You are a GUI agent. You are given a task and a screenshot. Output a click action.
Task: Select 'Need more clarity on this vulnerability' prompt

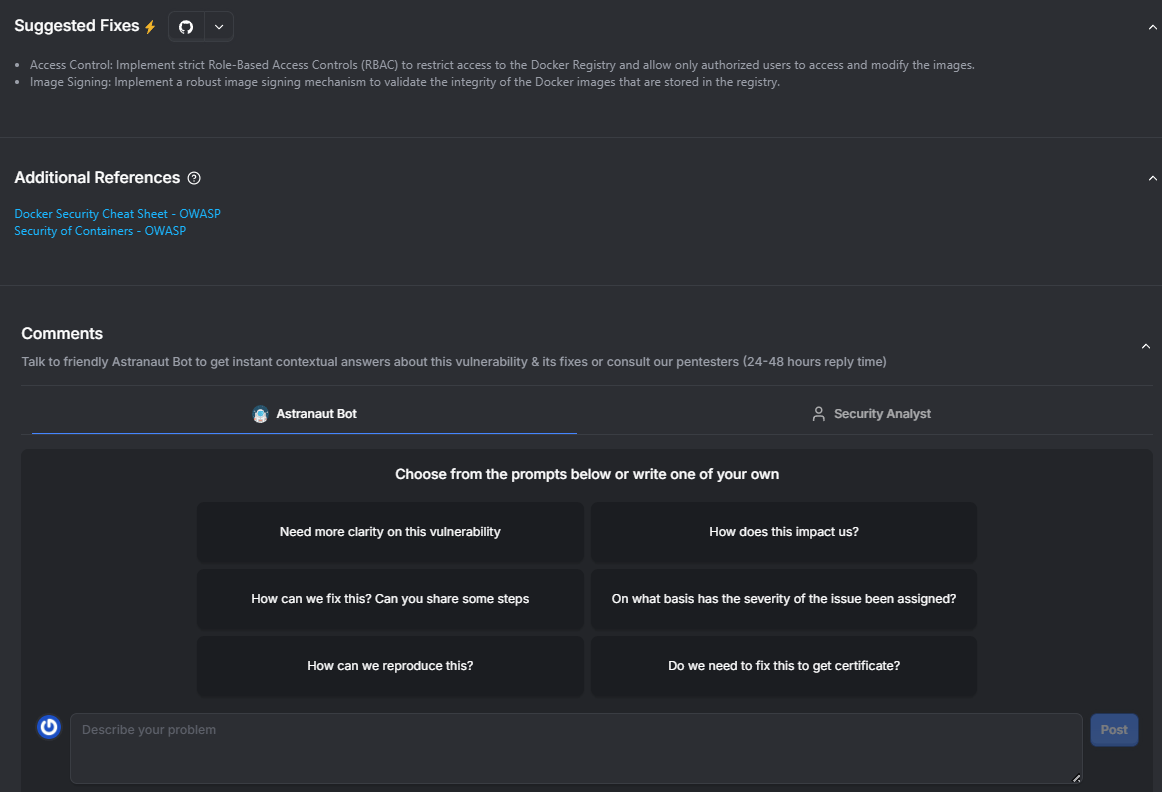(x=390, y=532)
